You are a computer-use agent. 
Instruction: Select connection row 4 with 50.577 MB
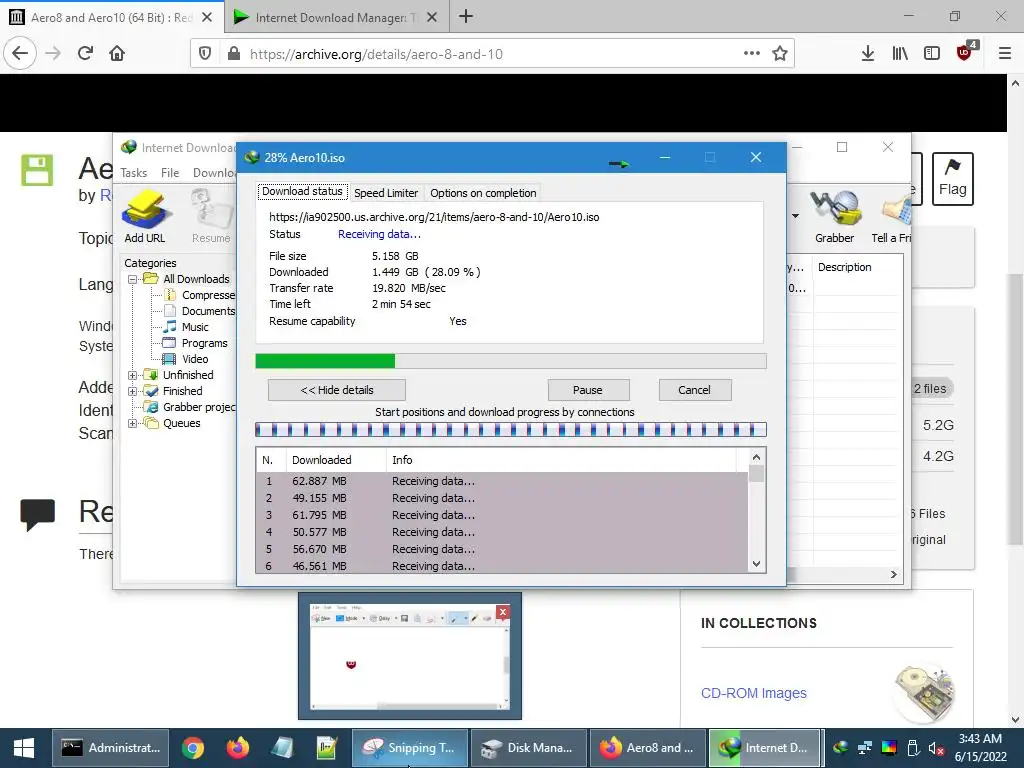click(502, 532)
